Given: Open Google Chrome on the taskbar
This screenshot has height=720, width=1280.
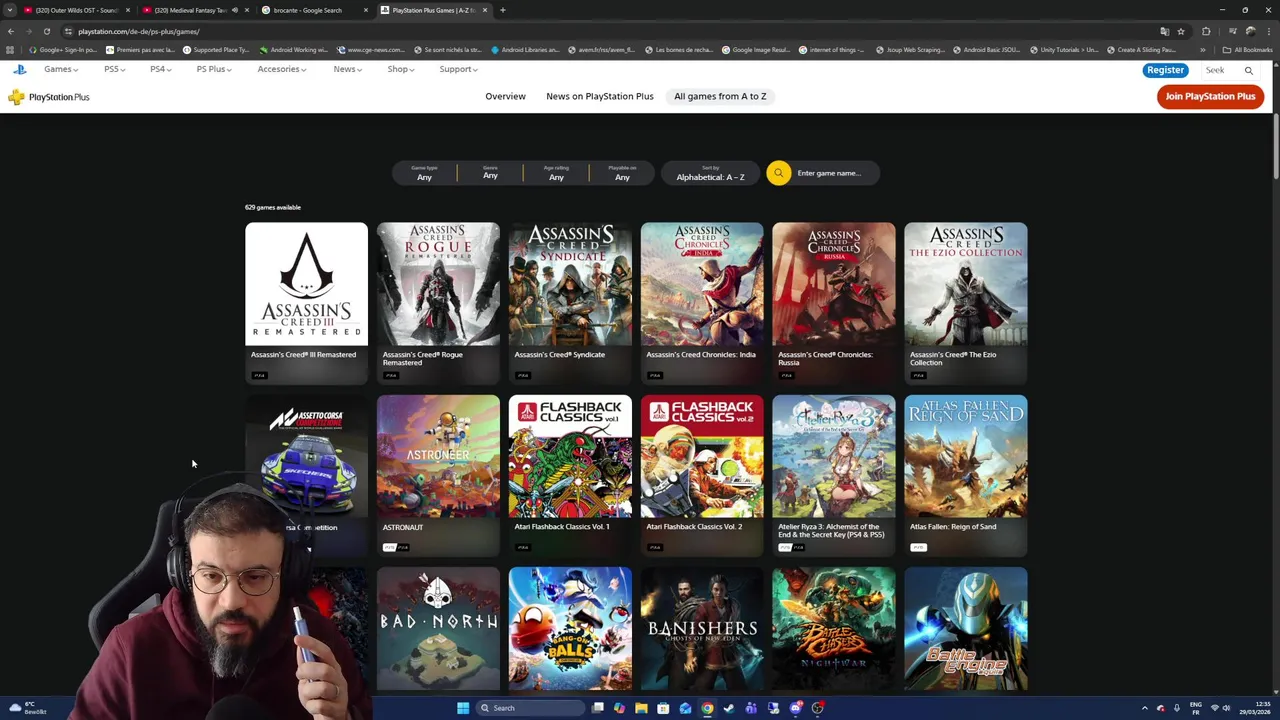Looking at the screenshot, I should (x=707, y=708).
